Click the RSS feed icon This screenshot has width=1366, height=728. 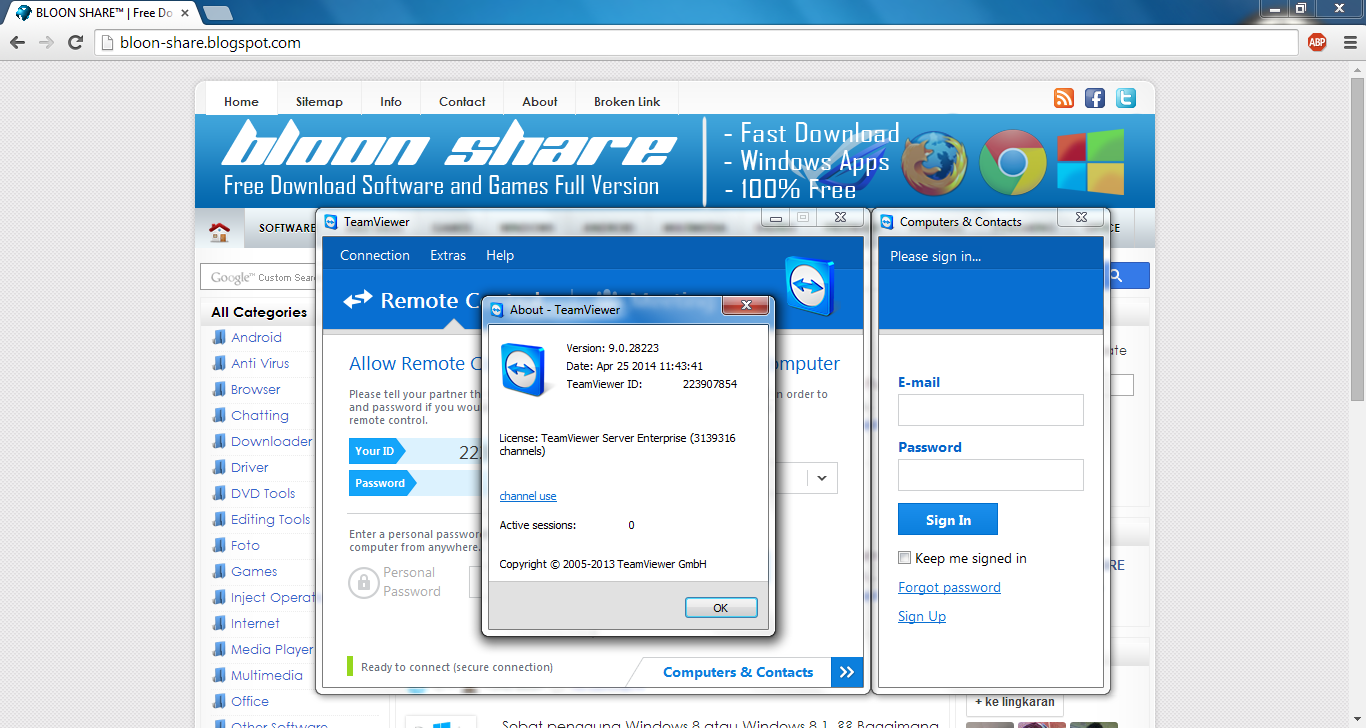1064,98
